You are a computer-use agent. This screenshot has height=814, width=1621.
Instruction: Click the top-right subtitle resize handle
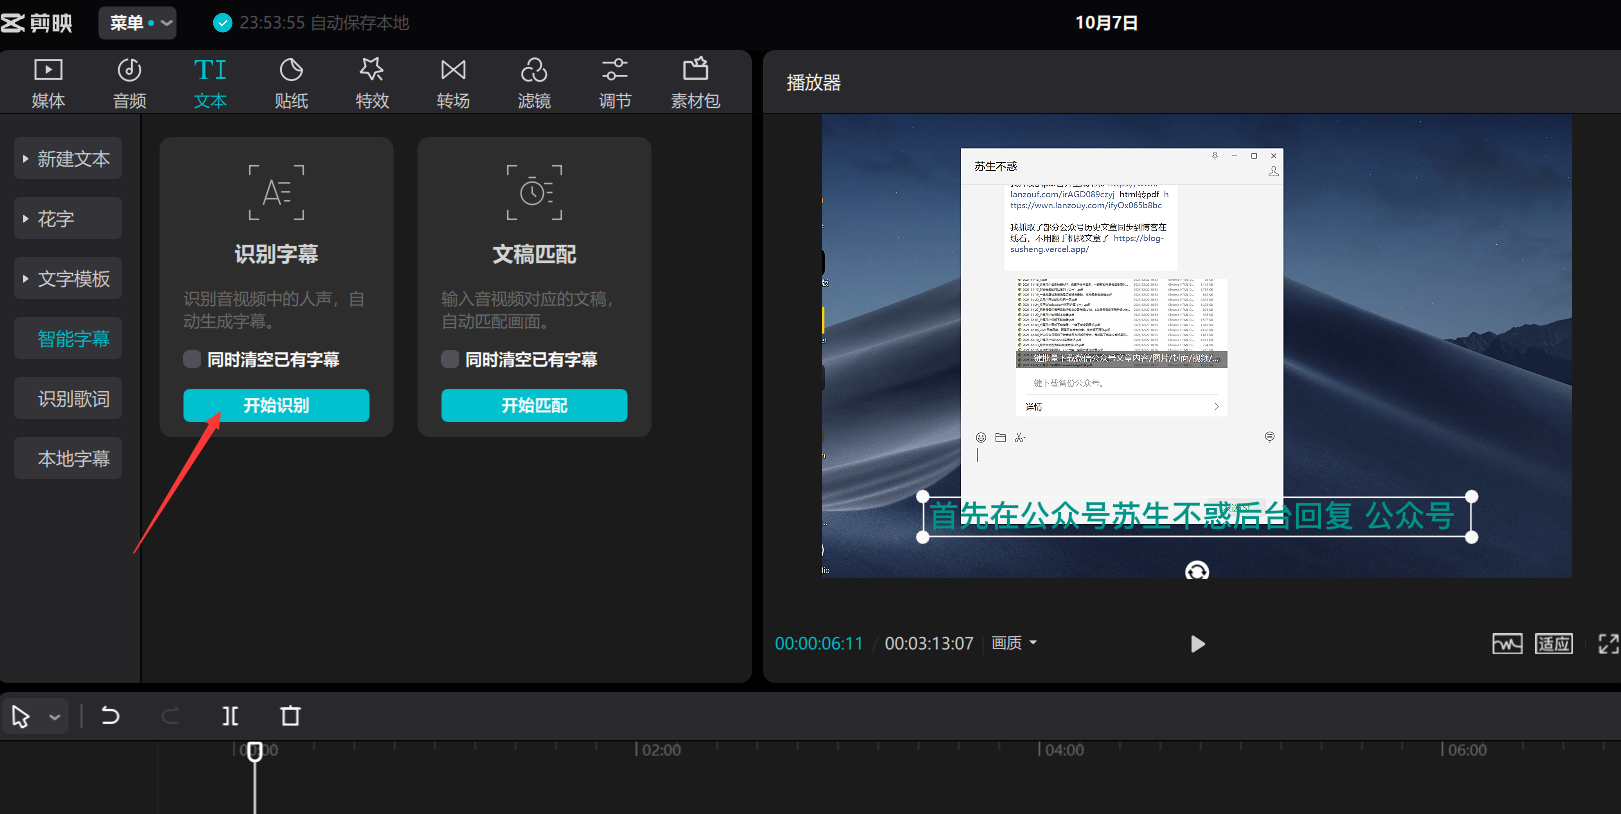[x=1471, y=497]
